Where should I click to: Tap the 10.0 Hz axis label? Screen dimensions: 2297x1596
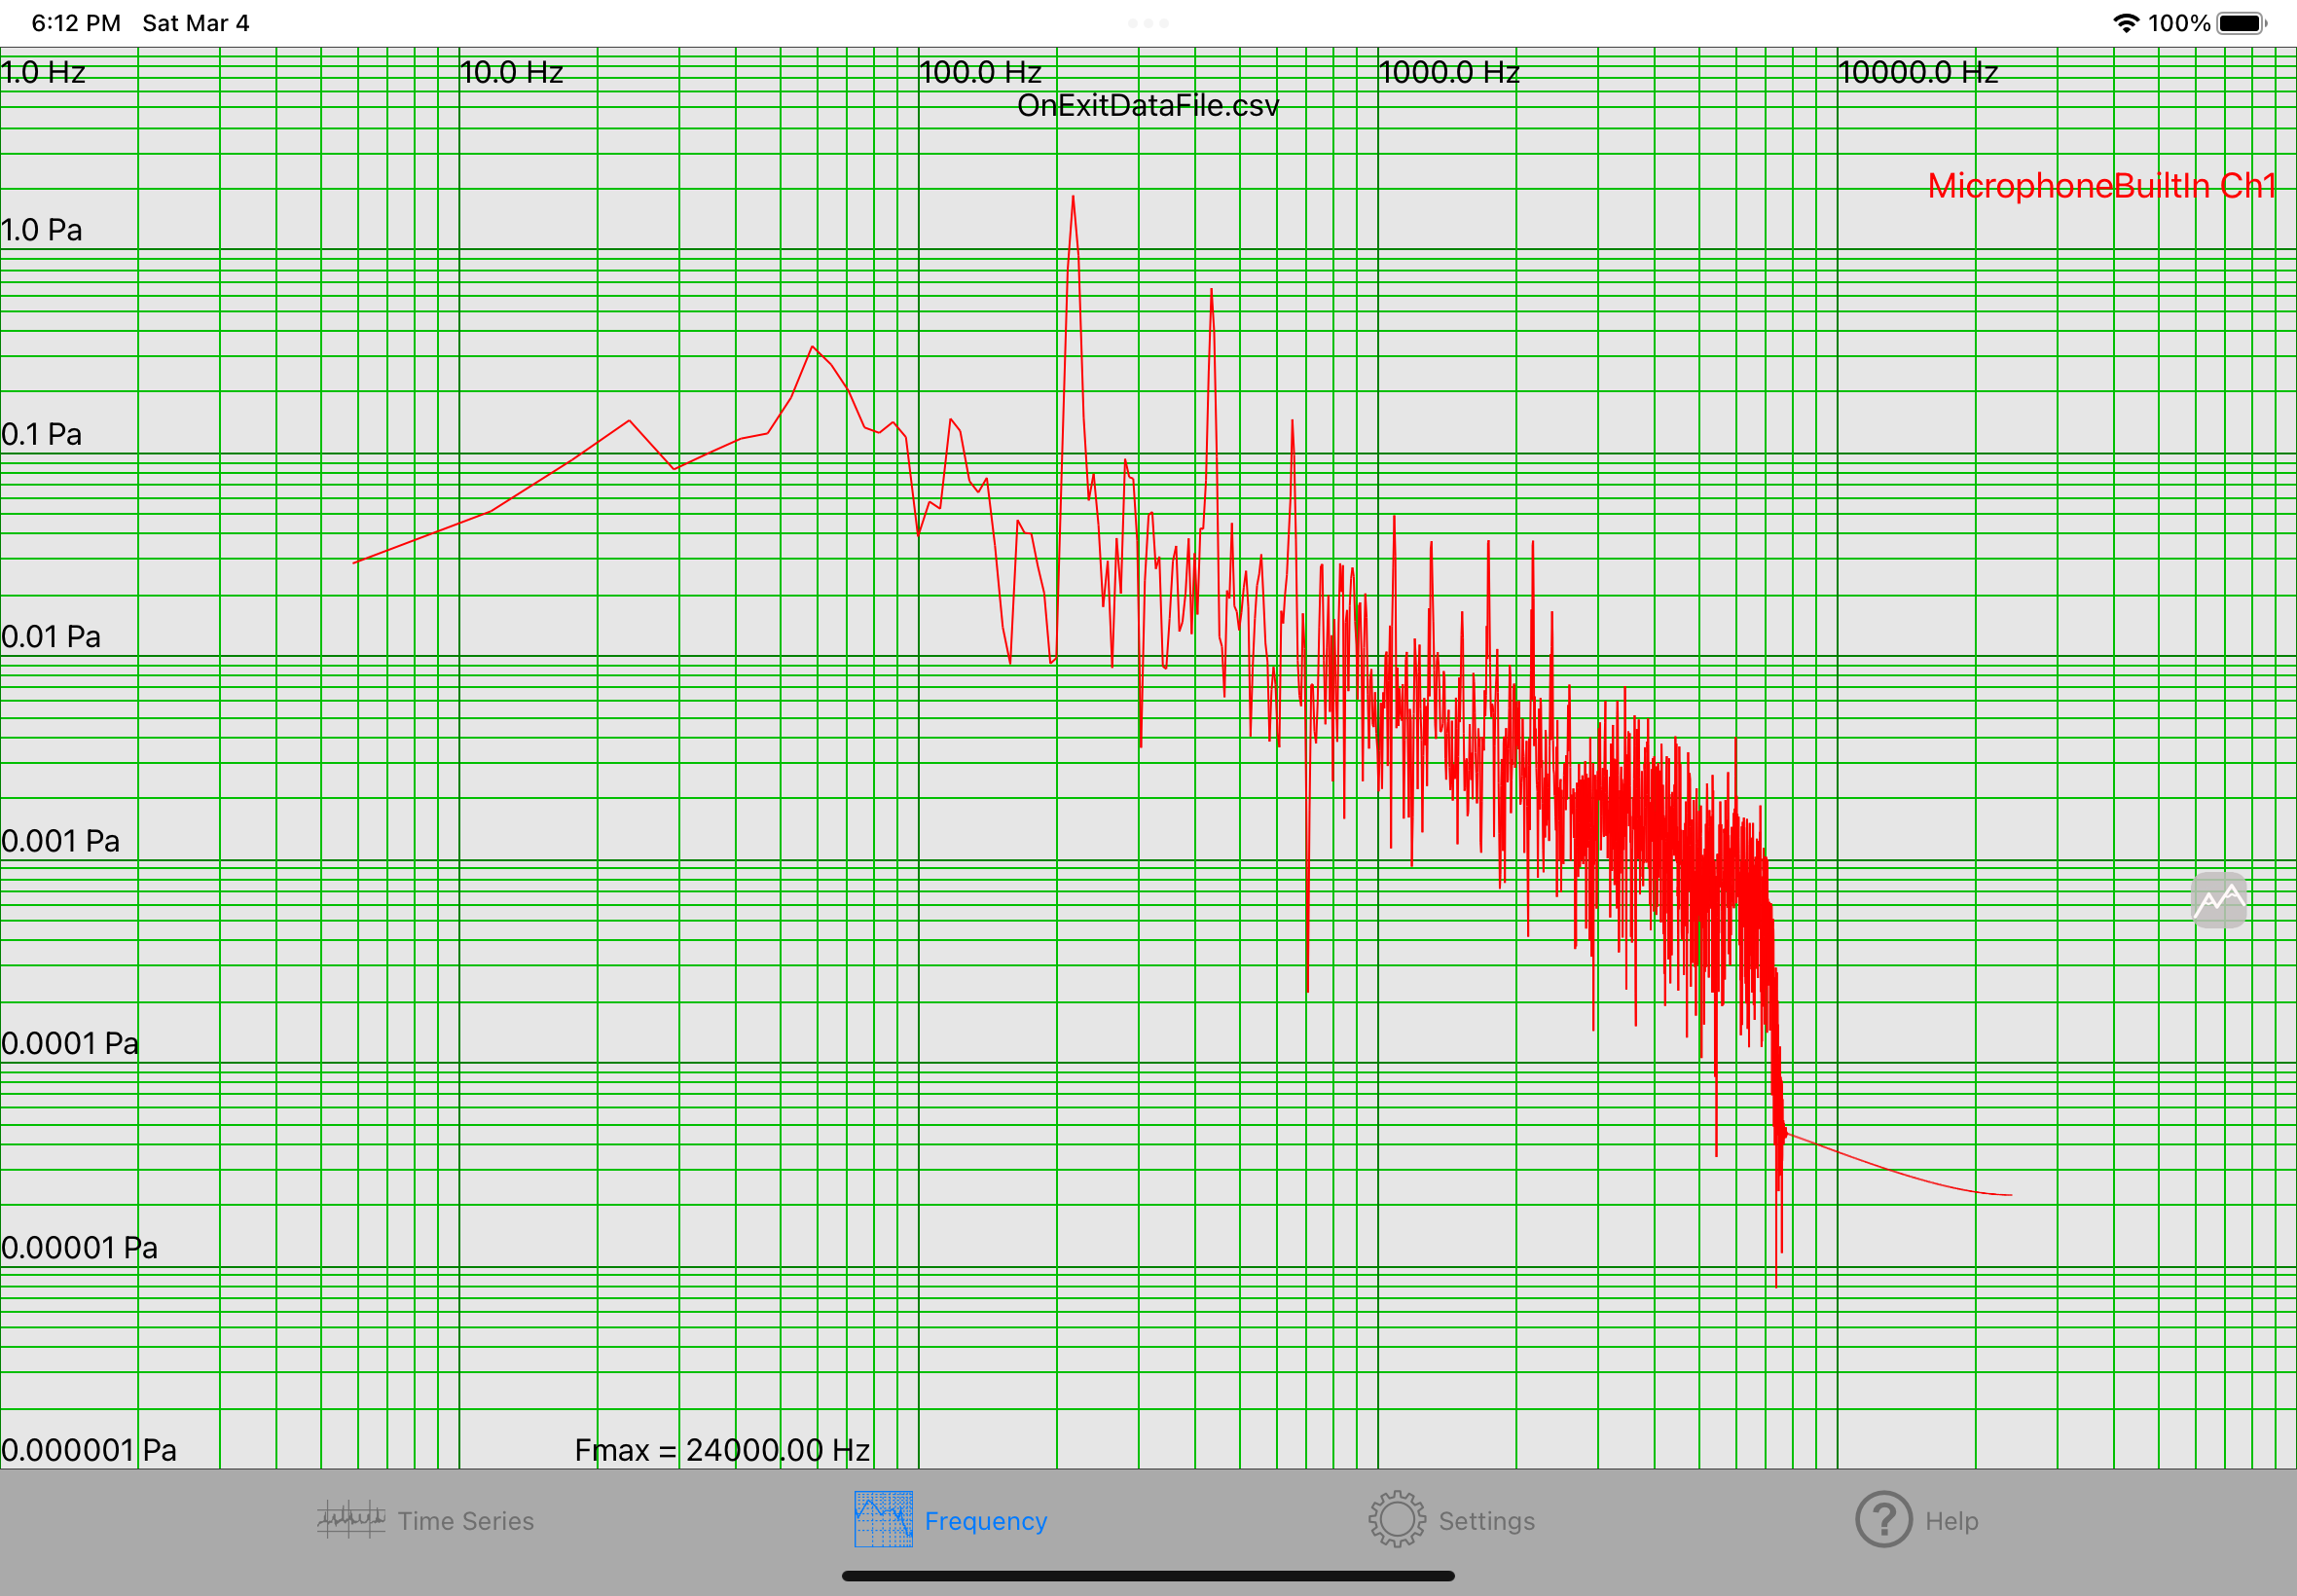click(x=512, y=72)
